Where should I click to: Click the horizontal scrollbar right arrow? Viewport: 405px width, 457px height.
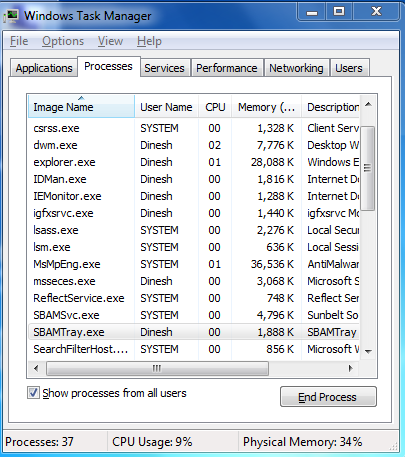pyautogui.click(x=350, y=368)
